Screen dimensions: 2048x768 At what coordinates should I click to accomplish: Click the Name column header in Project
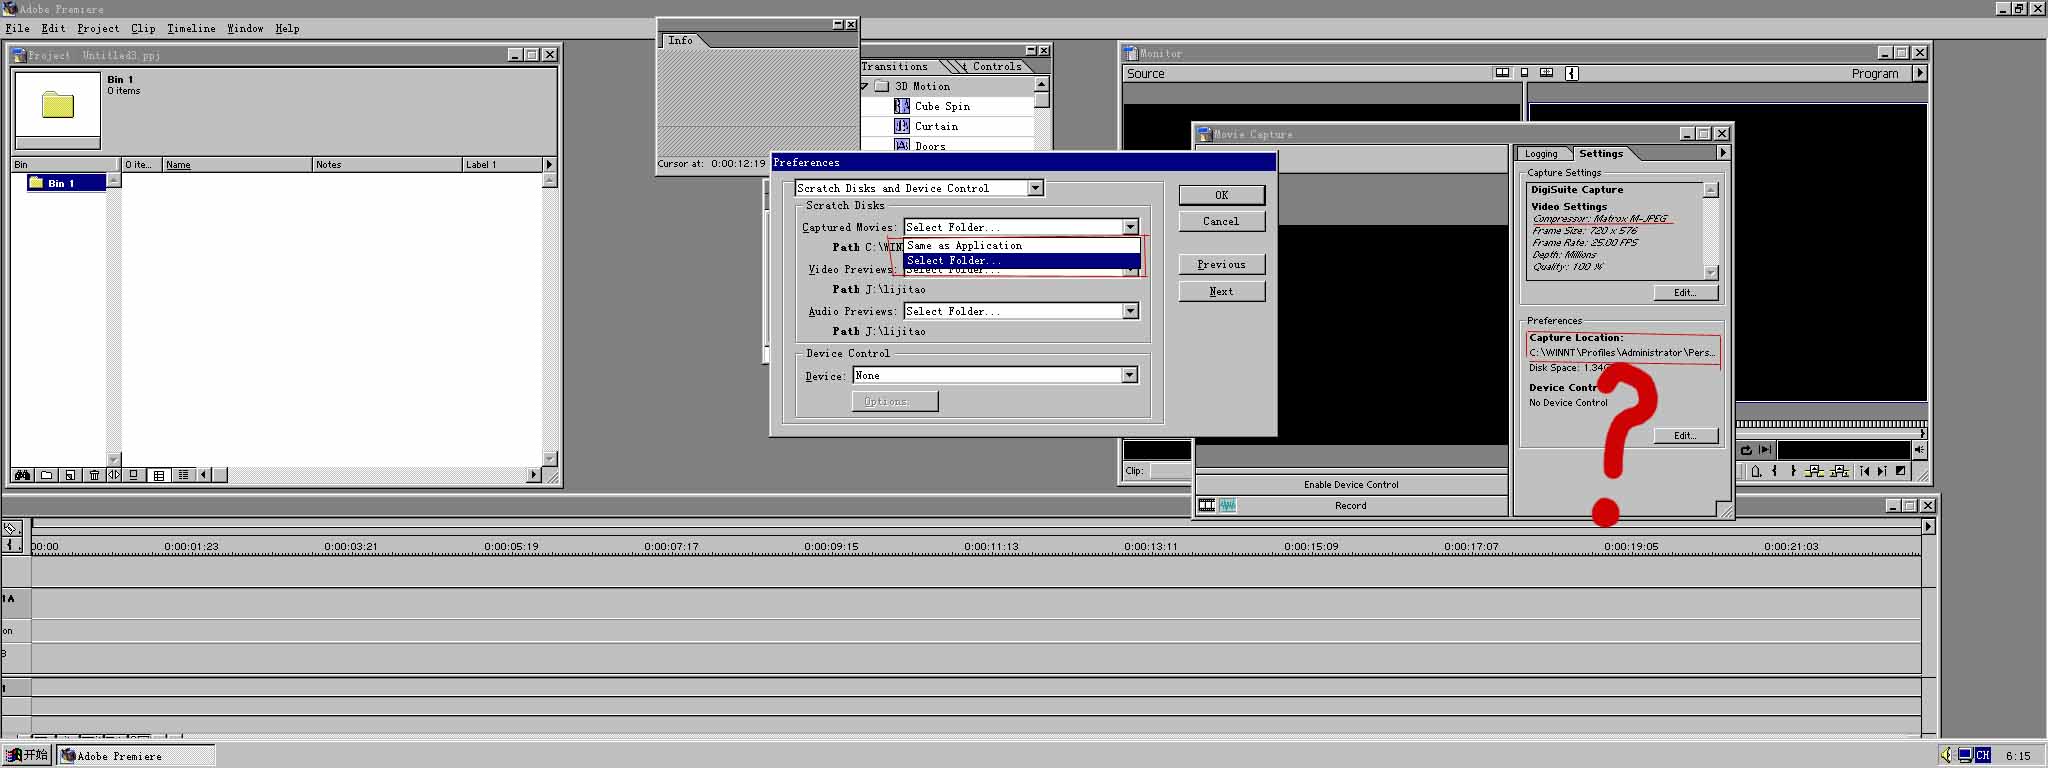coord(238,164)
